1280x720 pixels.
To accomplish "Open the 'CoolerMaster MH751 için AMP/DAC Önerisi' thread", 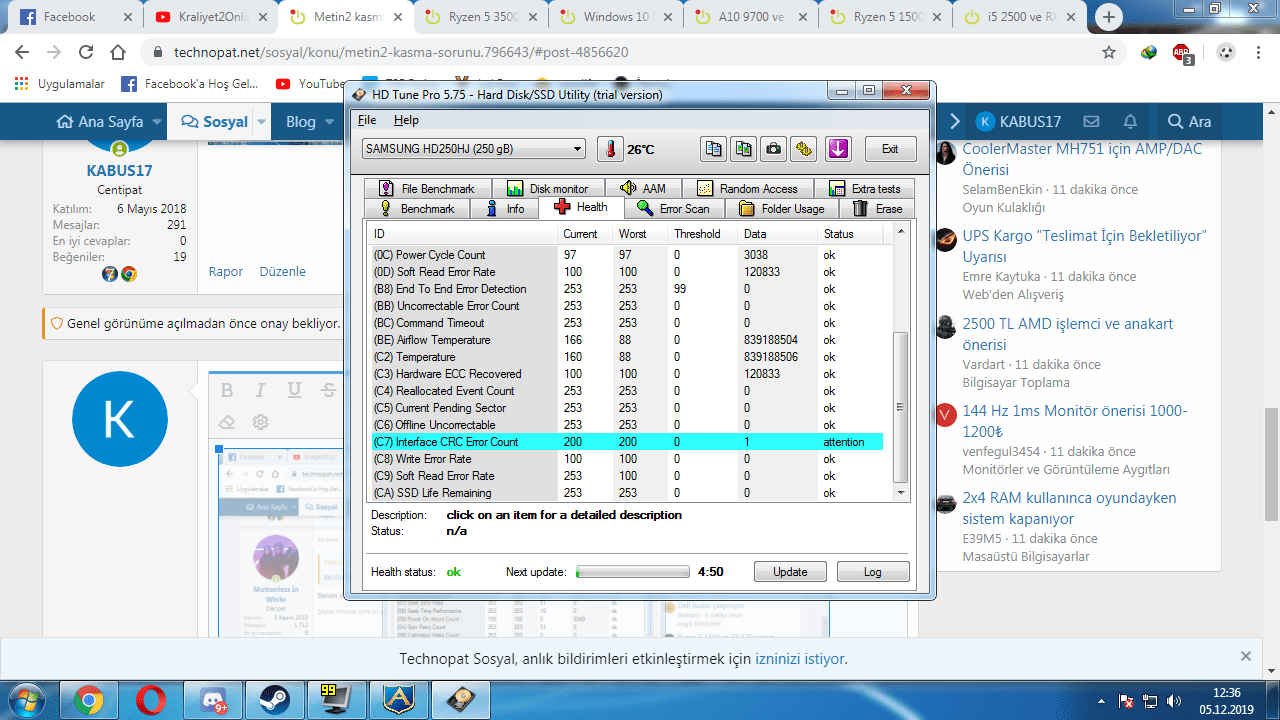I will click(x=1082, y=159).
